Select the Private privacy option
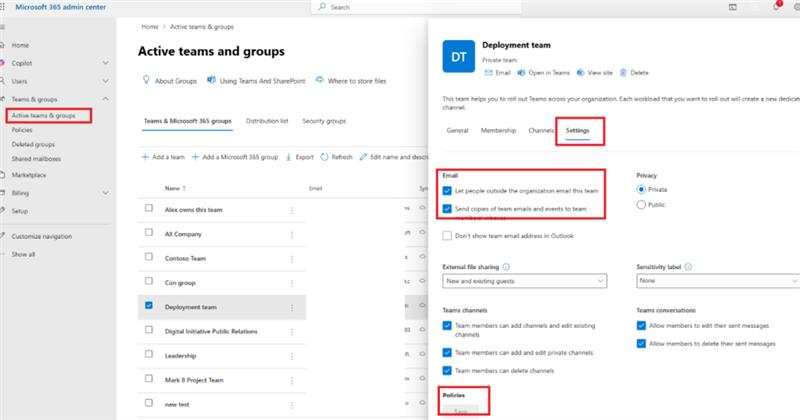 pyautogui.click(x=641, y=189)
